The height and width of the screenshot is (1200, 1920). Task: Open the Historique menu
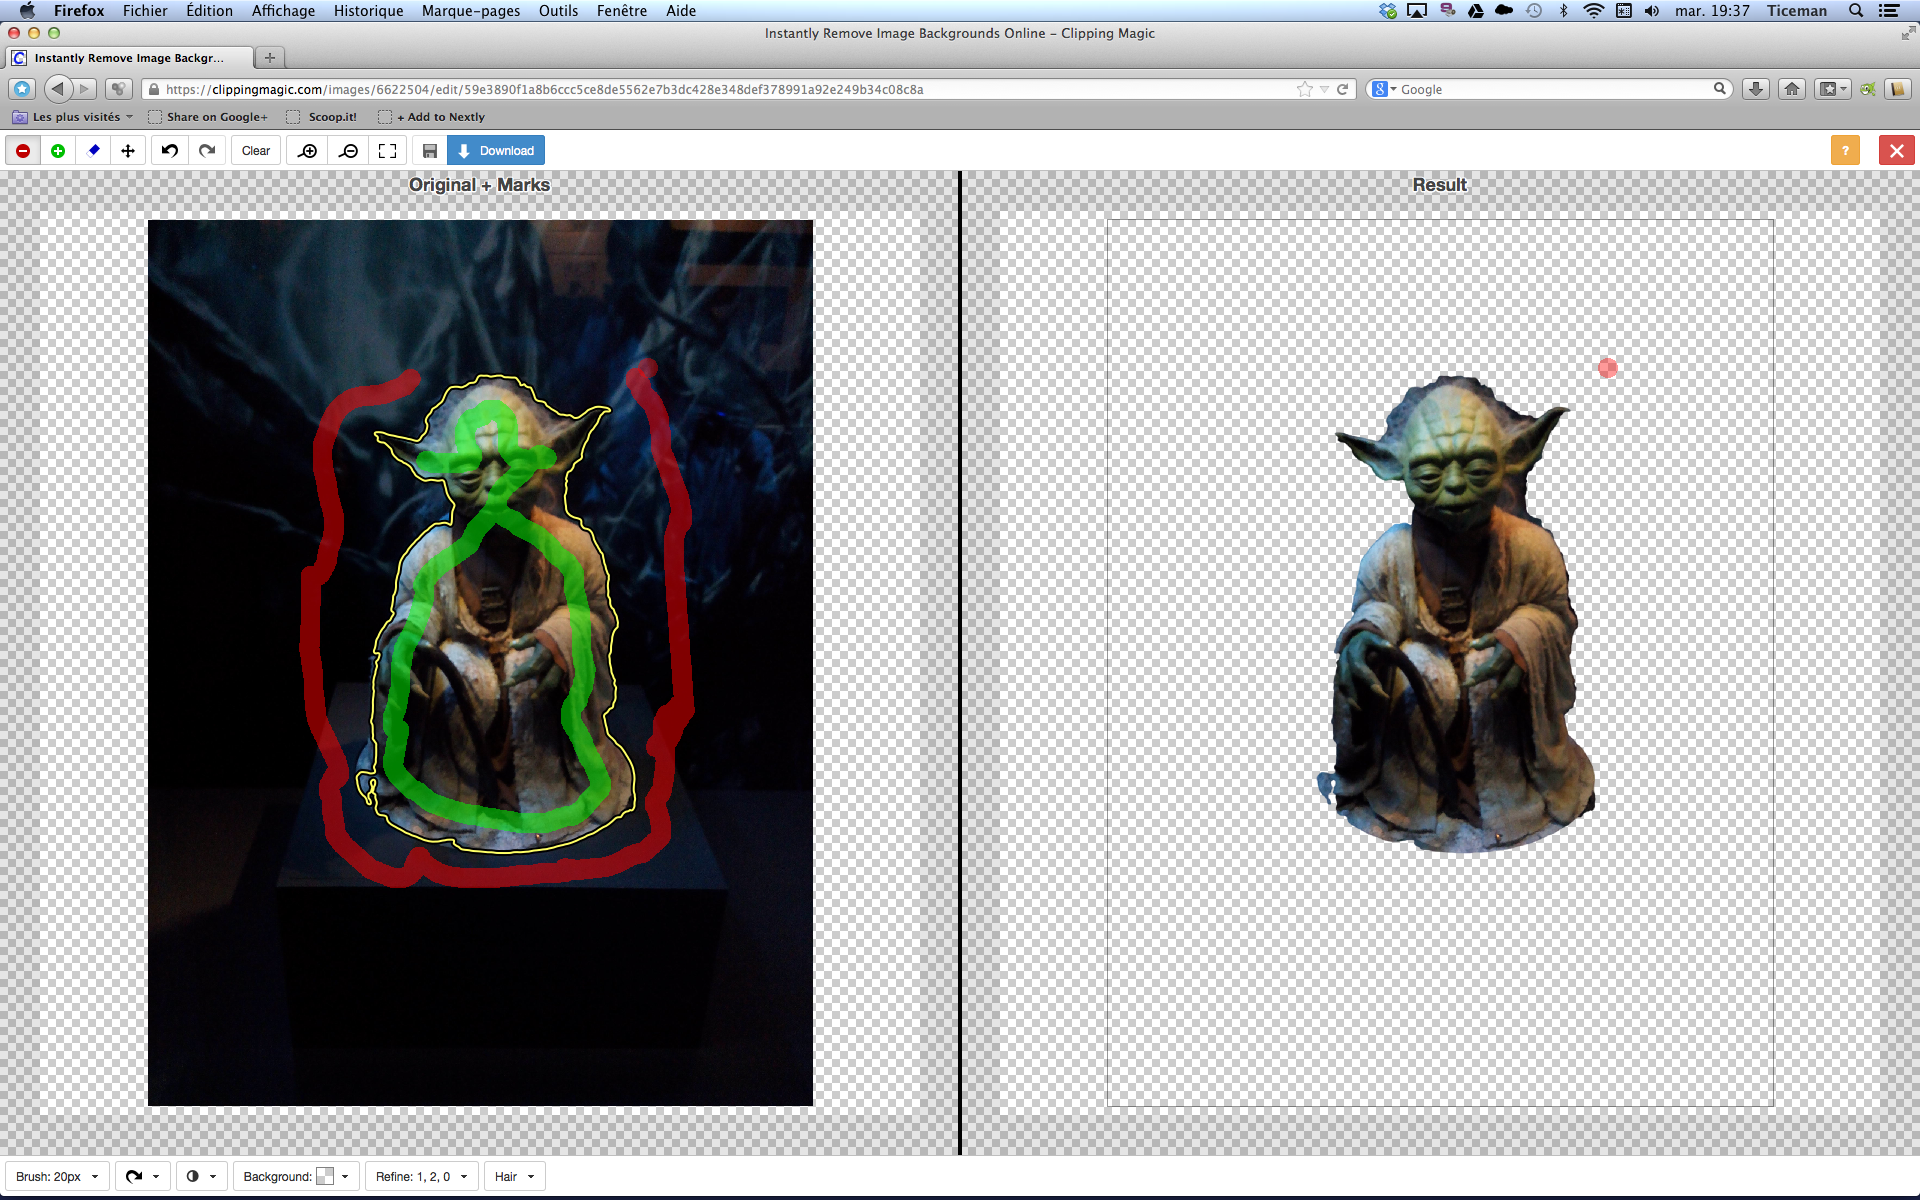368,11
